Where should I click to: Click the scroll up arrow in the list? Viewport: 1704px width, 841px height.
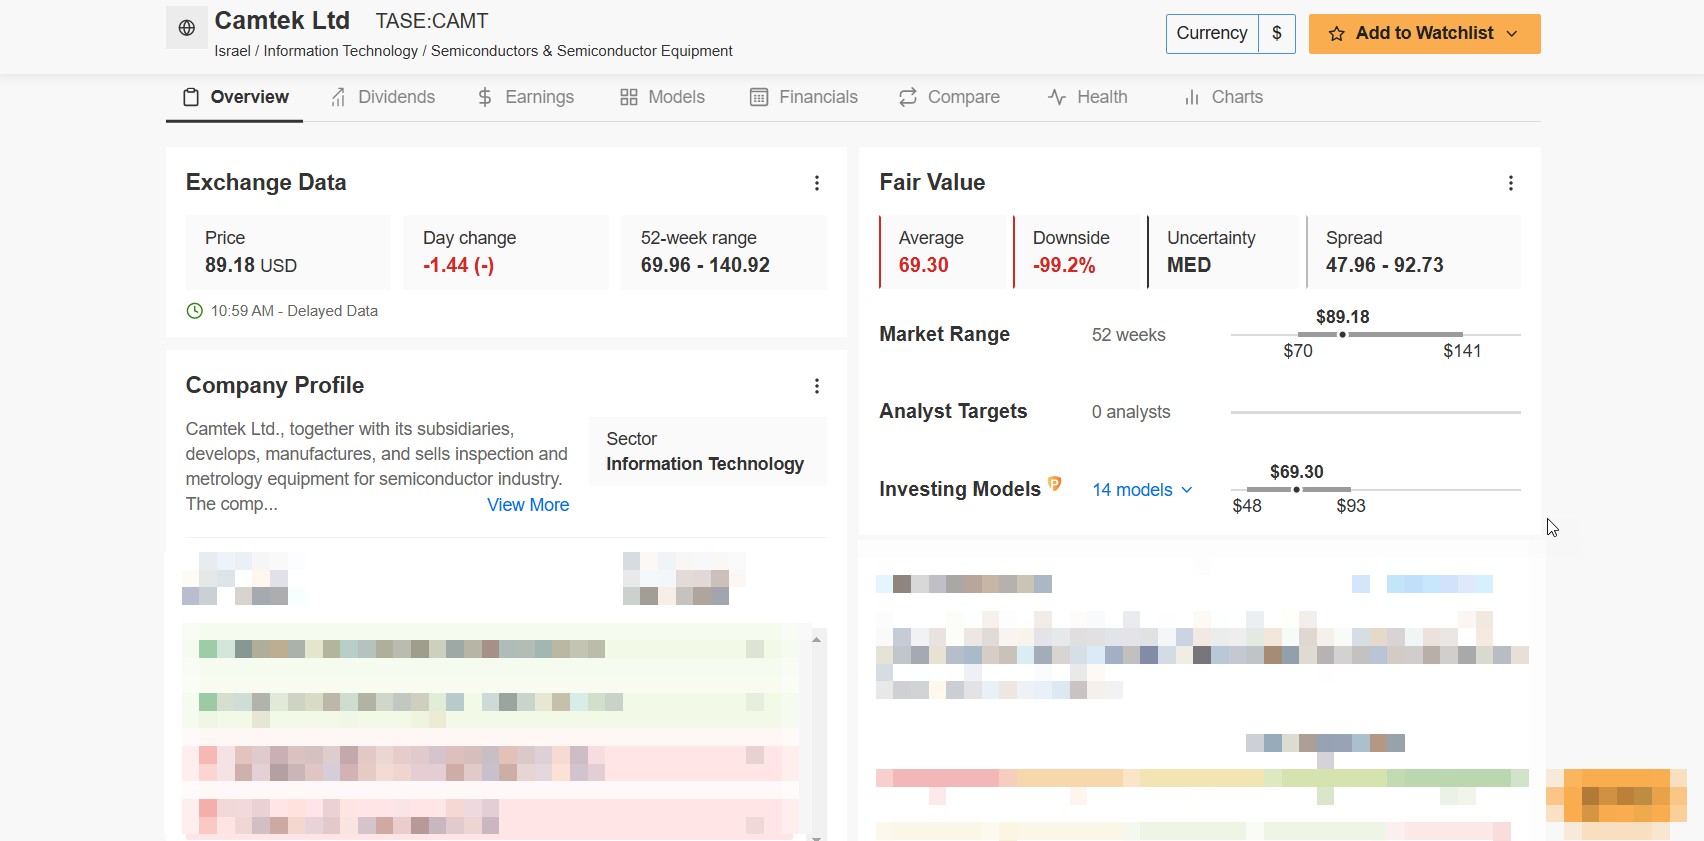coord(817,639)
